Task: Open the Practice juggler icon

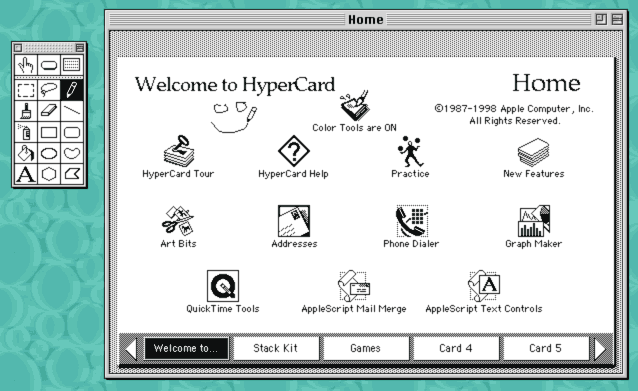Action: pos(410,157)
